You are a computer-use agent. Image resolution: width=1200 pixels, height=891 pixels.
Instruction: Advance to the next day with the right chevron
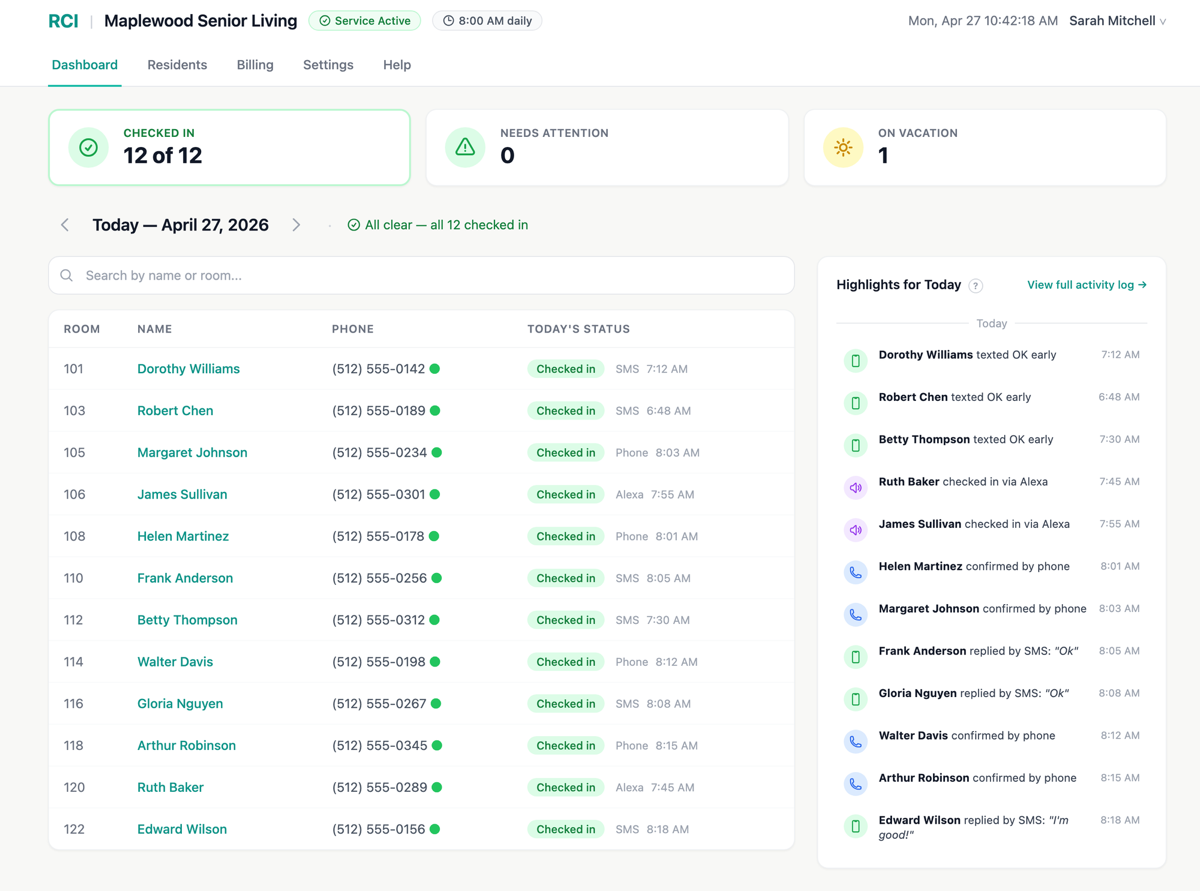pos(296,225)
